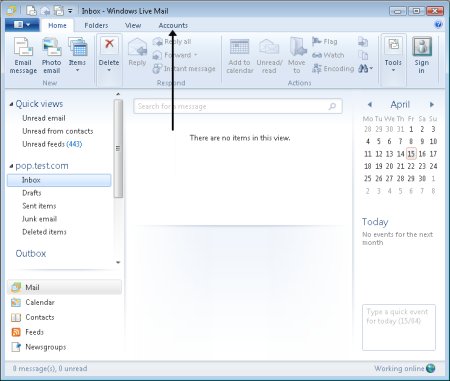Click the Quick Access Toolbar third icon
450x381 pixels.
point(59,11)
